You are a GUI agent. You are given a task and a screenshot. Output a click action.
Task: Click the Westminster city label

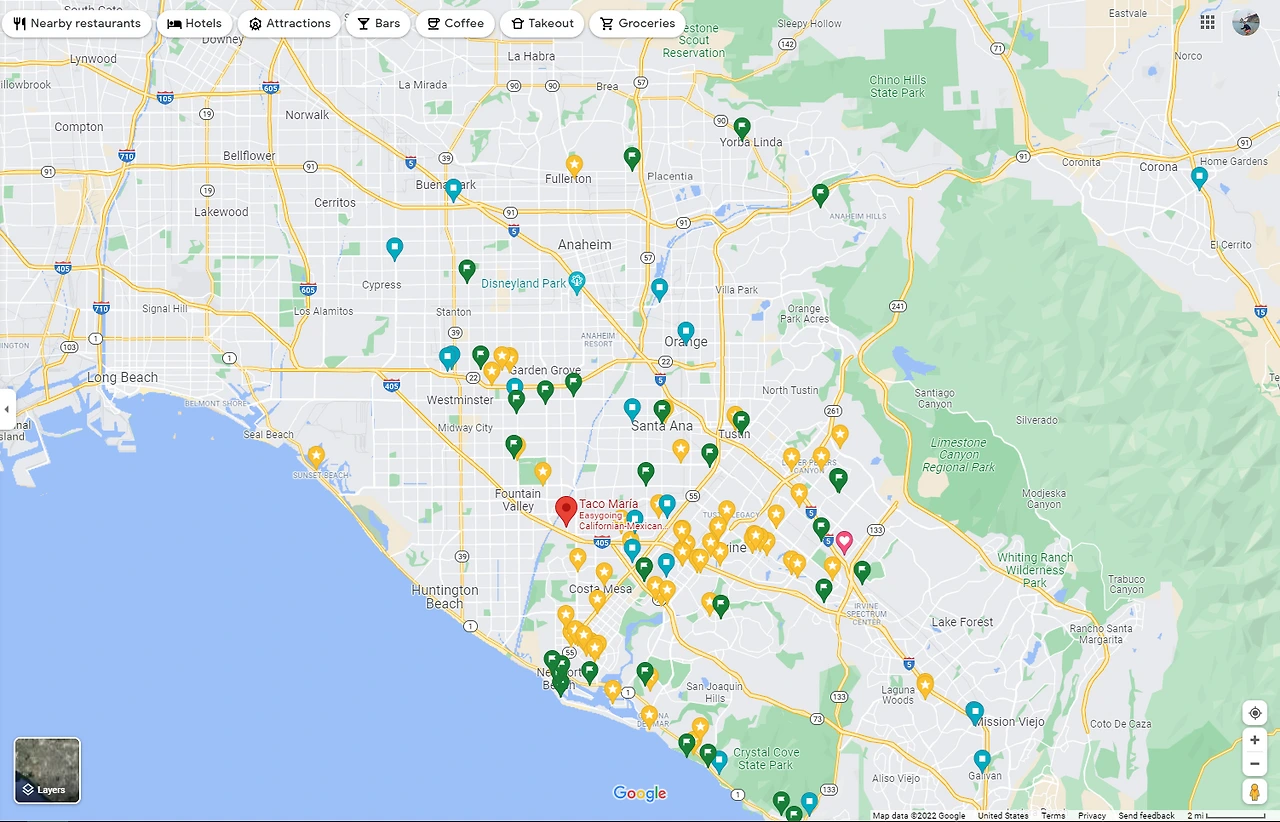(460, 400)
